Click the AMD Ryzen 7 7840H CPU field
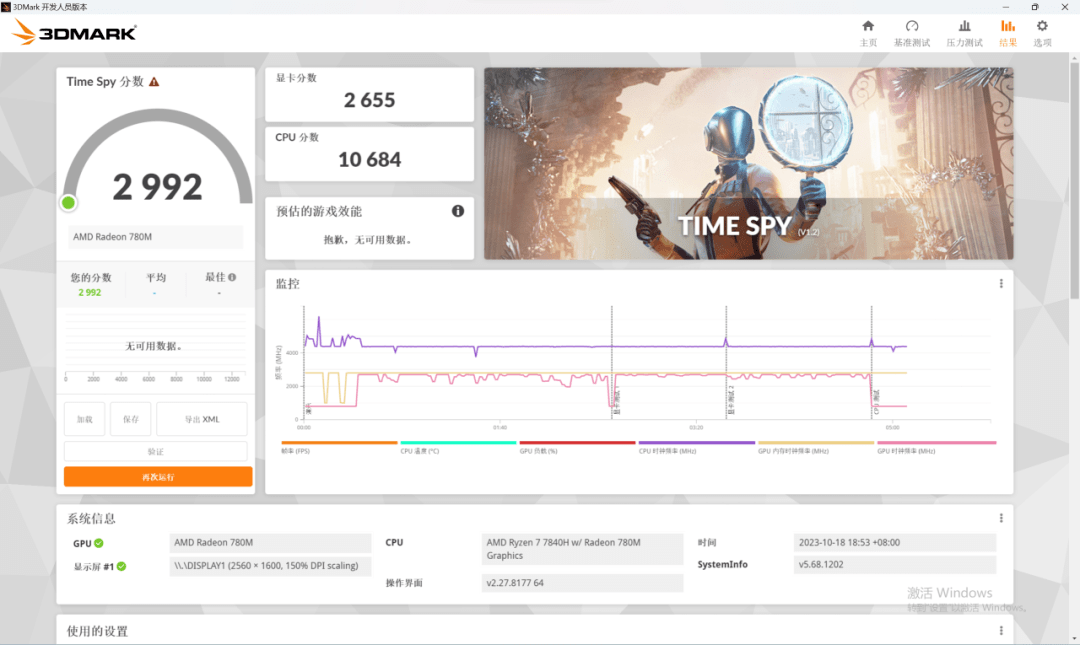The height and width of the screenshot is (645, 1080). 582,549
